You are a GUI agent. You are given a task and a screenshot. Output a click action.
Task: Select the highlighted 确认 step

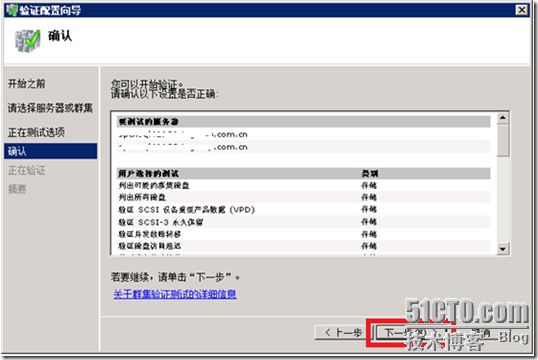[50, 151]
